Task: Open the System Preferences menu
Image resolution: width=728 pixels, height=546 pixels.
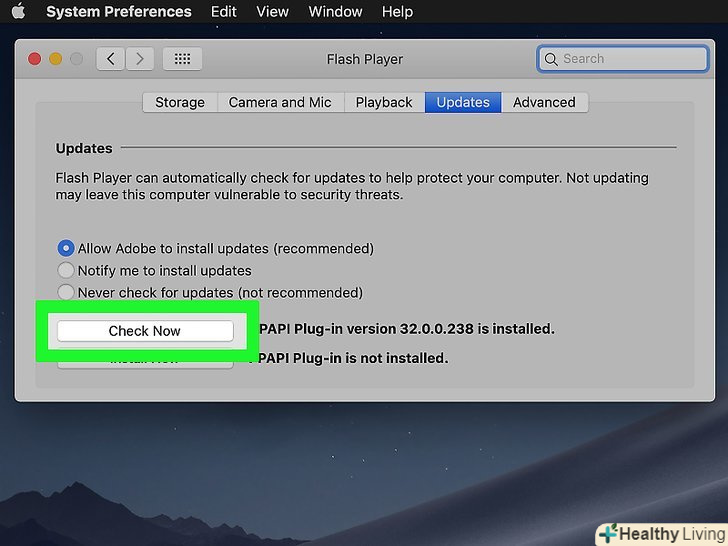Action: [x=118, y=12]
